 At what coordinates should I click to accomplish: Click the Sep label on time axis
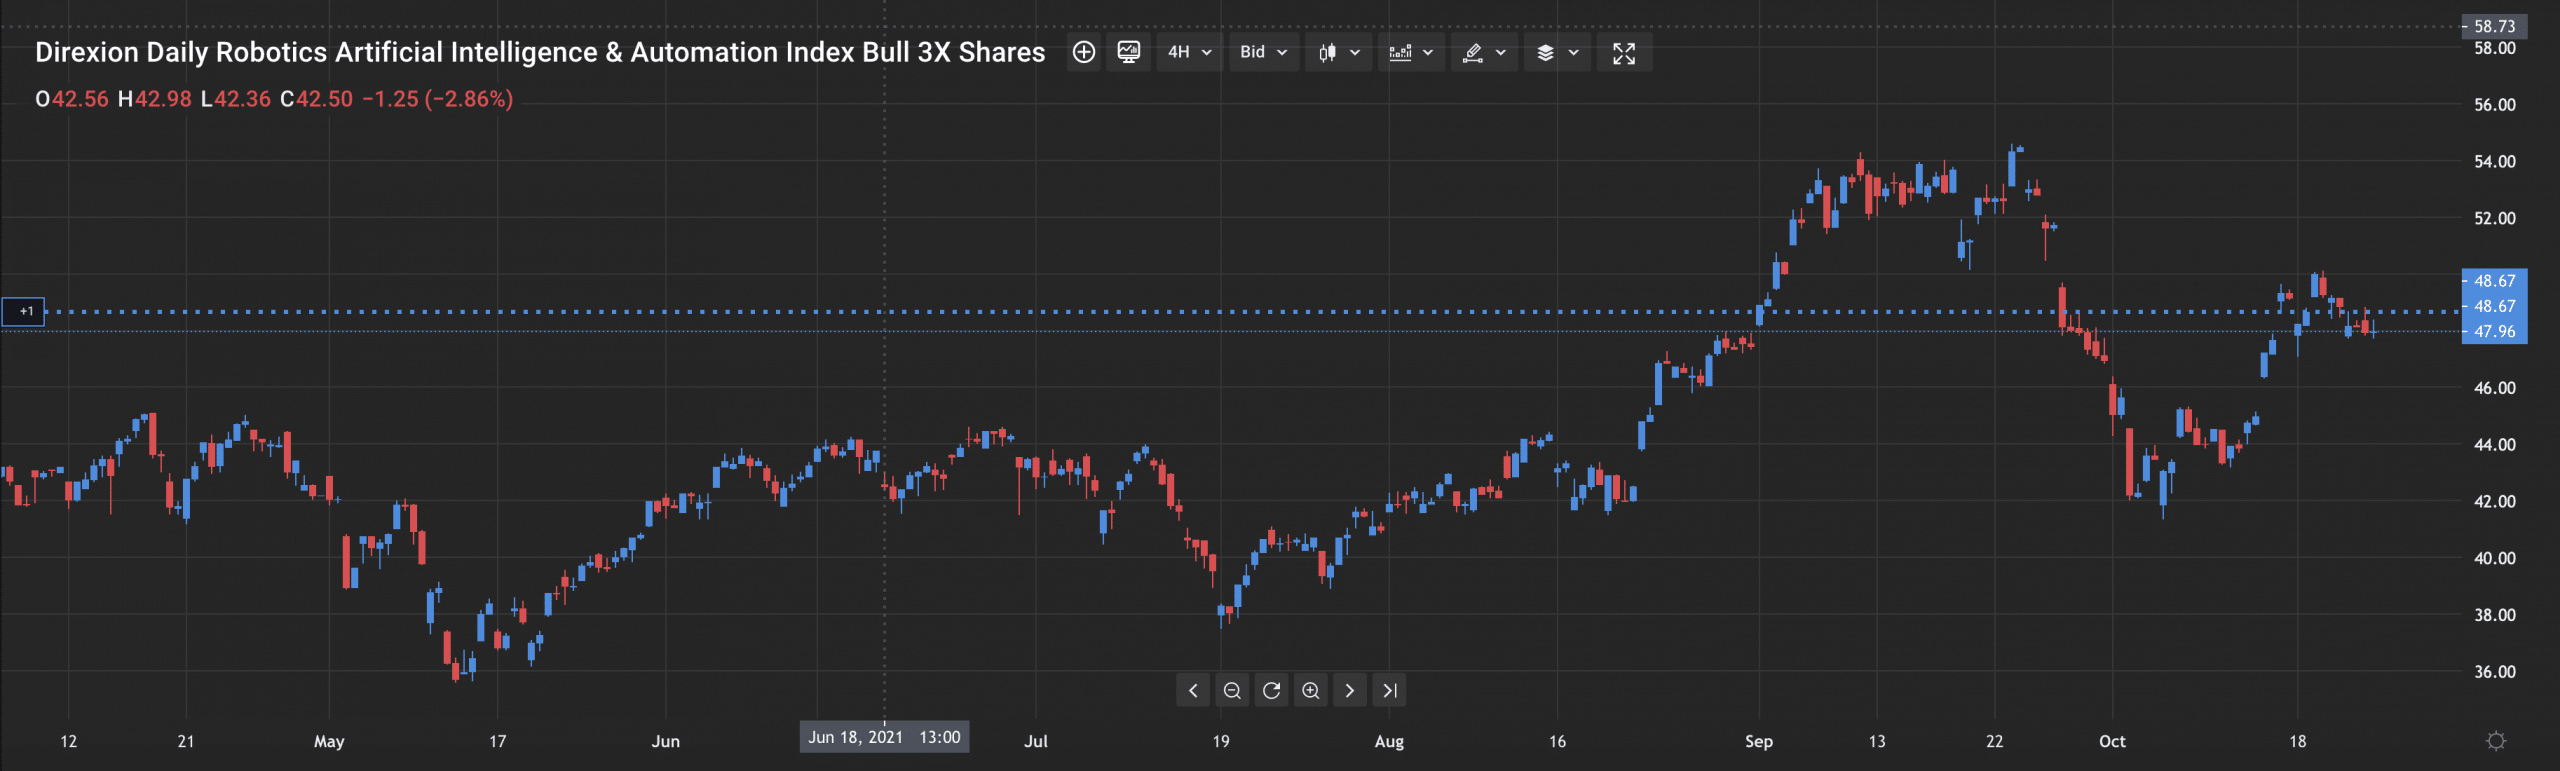1759,741
